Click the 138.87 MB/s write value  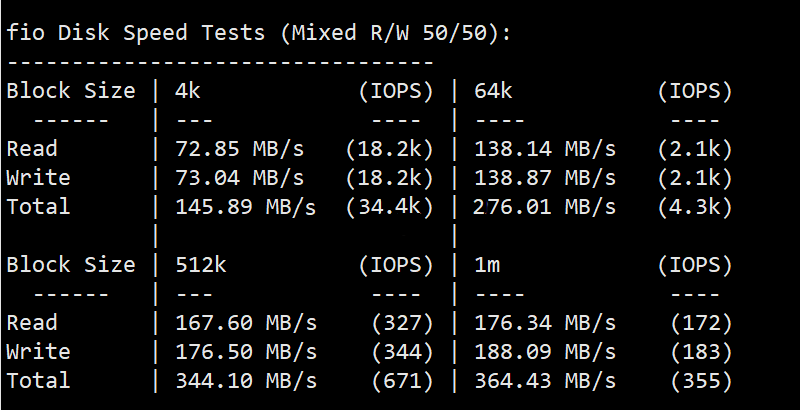coord(545,178)
